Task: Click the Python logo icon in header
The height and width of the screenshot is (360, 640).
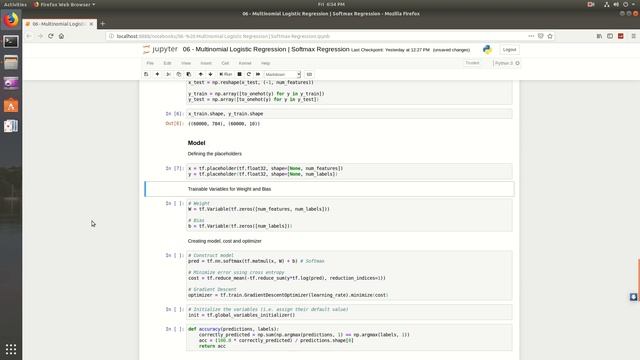Action: (x=487, y=49)
